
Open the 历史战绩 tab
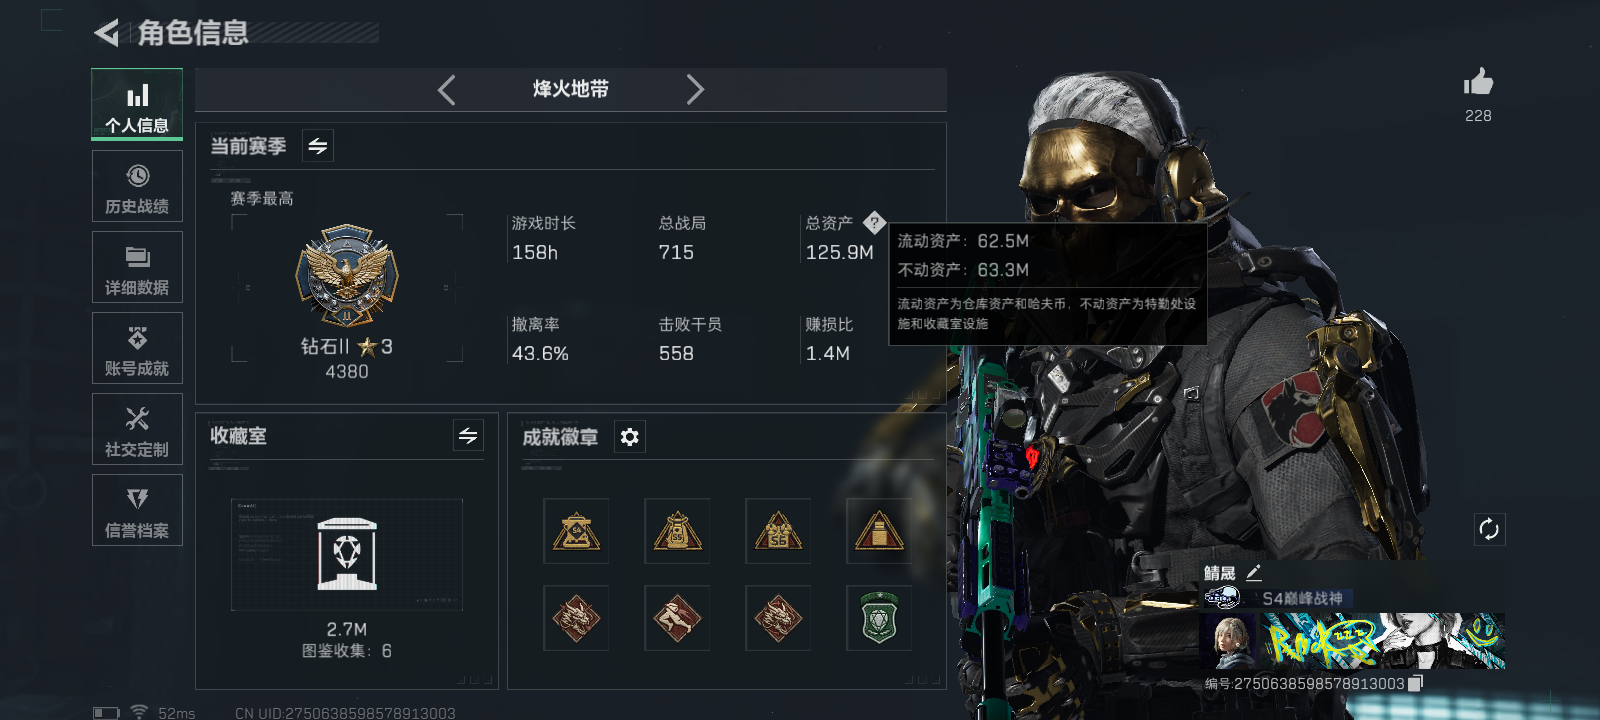coord(137,187)
